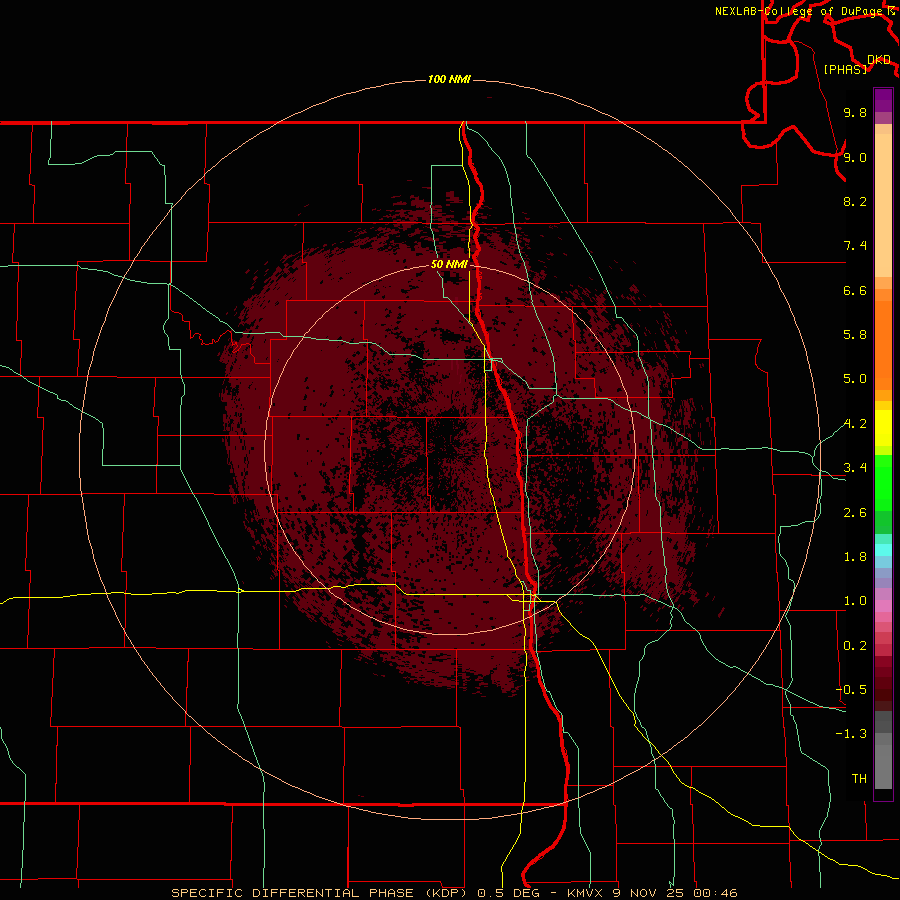Click the 8.2 value on the color scale

click(x=855, y=201)
